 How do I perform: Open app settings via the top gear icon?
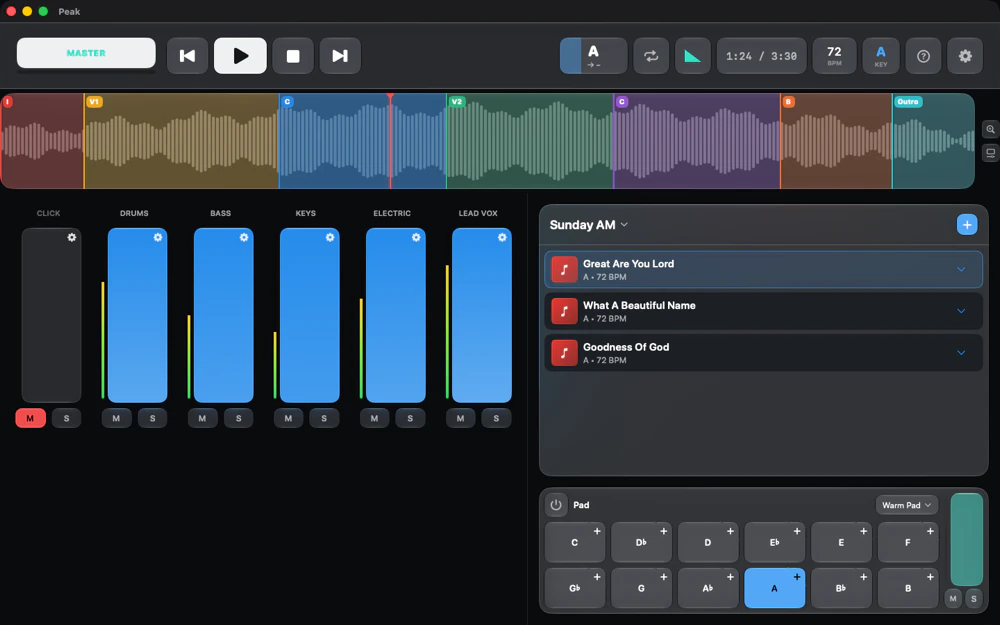point(965,56)
